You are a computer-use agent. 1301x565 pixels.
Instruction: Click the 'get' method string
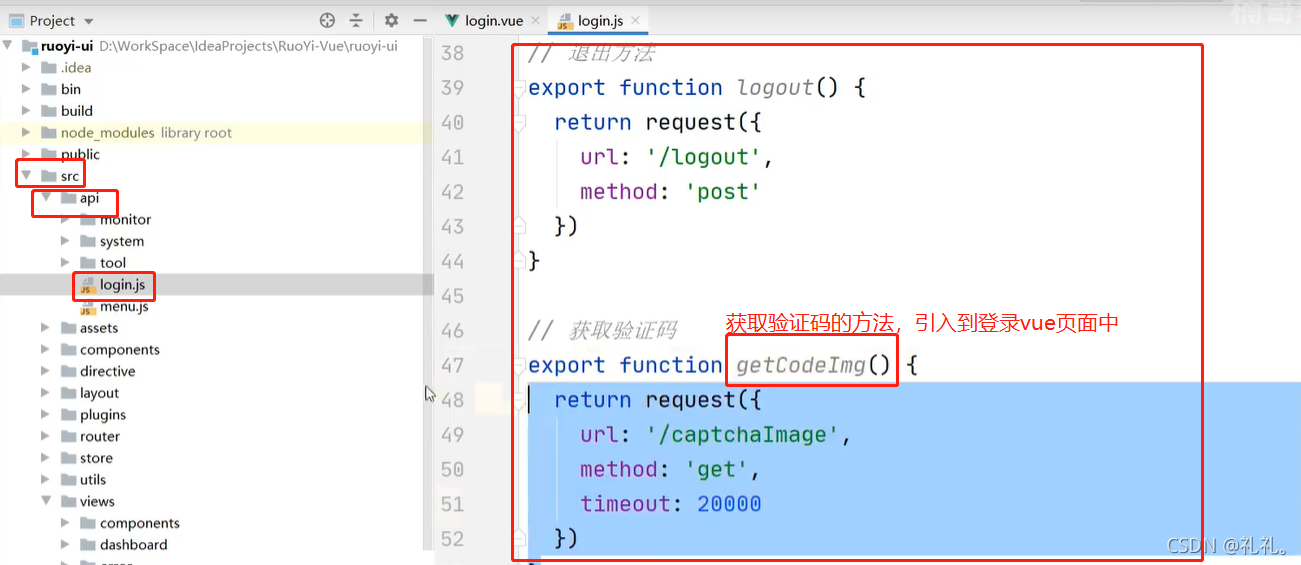(717, 470)
